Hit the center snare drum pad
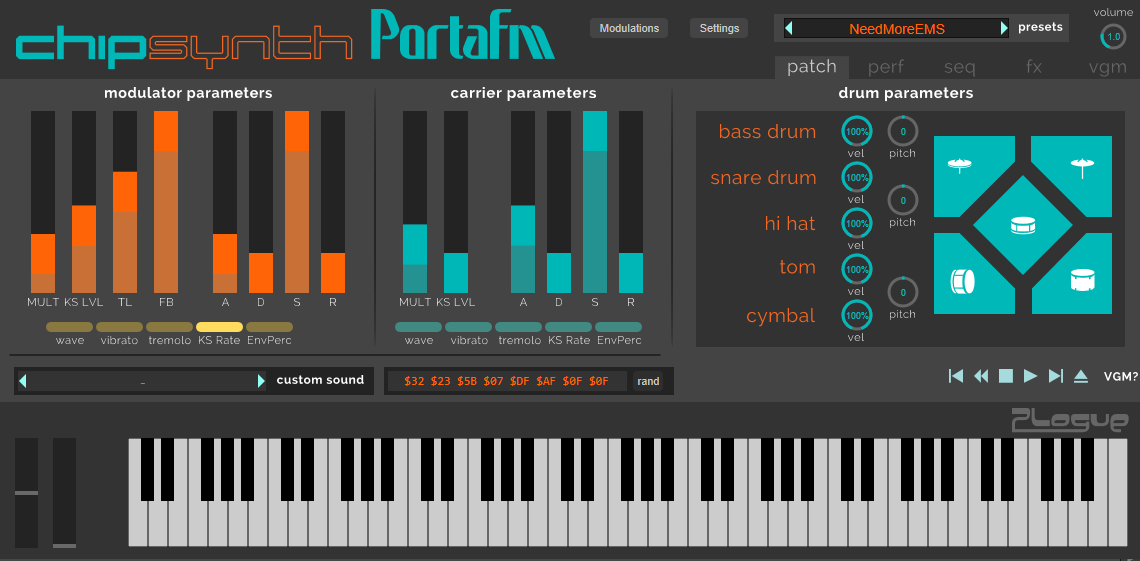Image resolution: width=1140 pixels, height=561 pixels. tap(1022, 226)
